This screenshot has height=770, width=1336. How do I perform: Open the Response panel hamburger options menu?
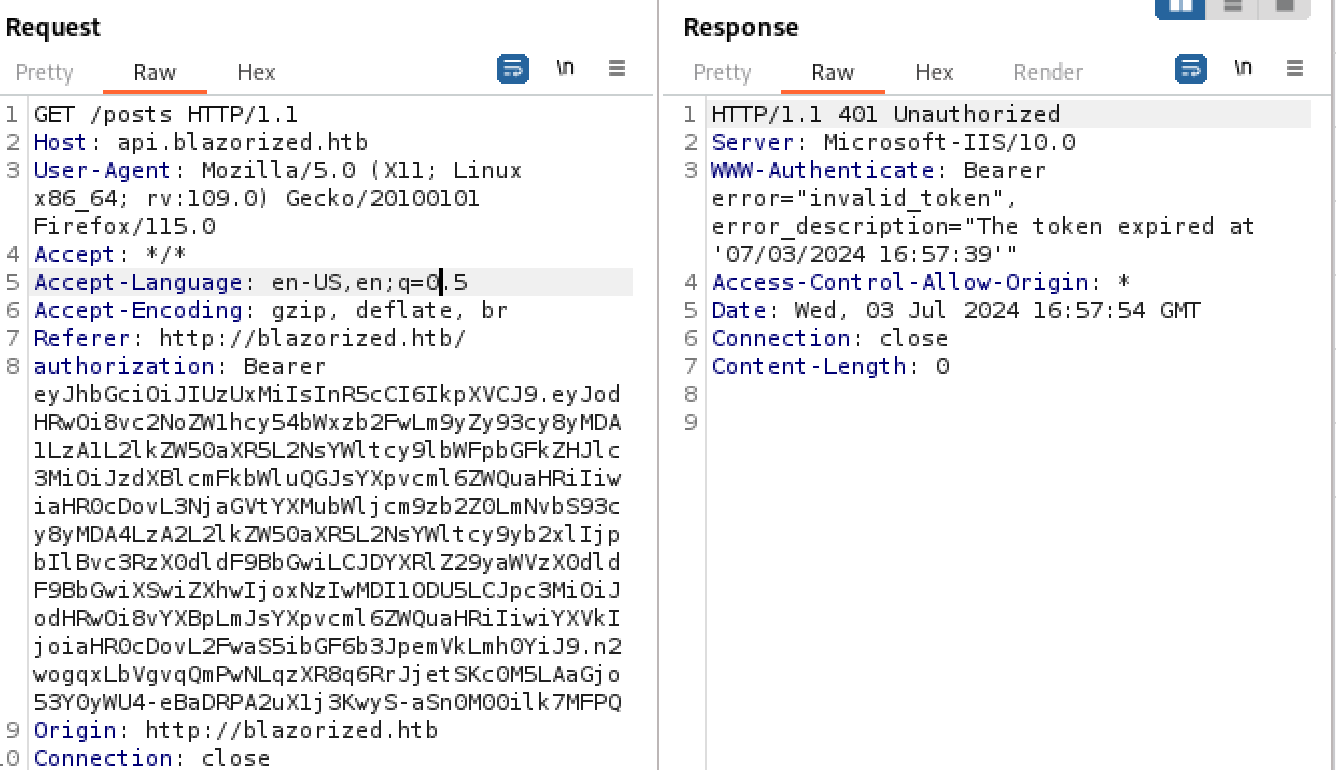tap(1295, 69)
